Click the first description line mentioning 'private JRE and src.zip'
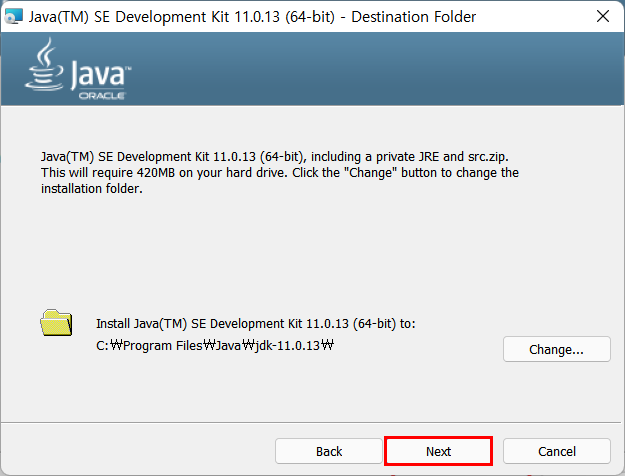This screenshot has height=476, width=625. [x=275, y=157]
